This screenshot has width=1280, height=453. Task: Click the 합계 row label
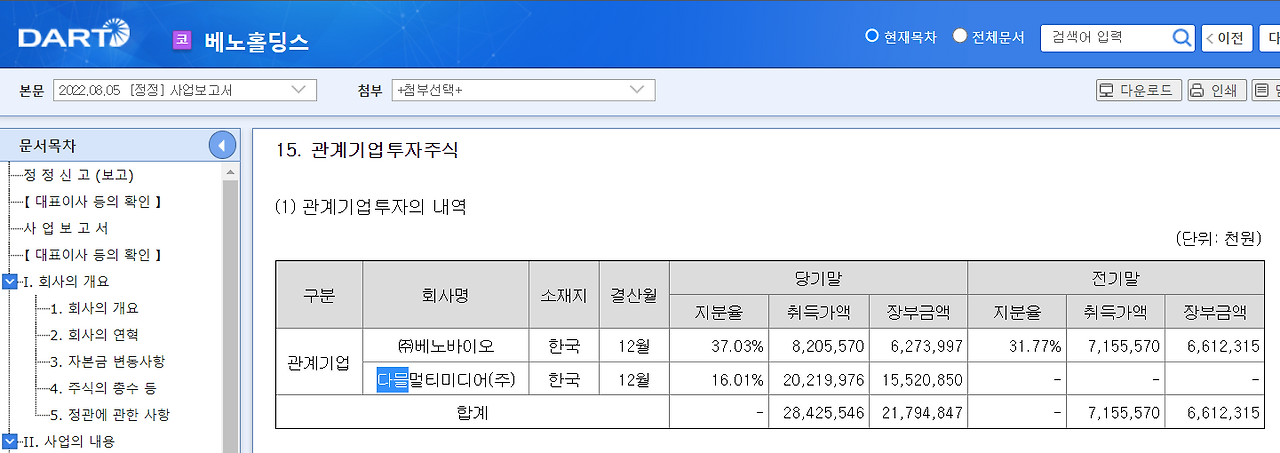pos(472,412)
